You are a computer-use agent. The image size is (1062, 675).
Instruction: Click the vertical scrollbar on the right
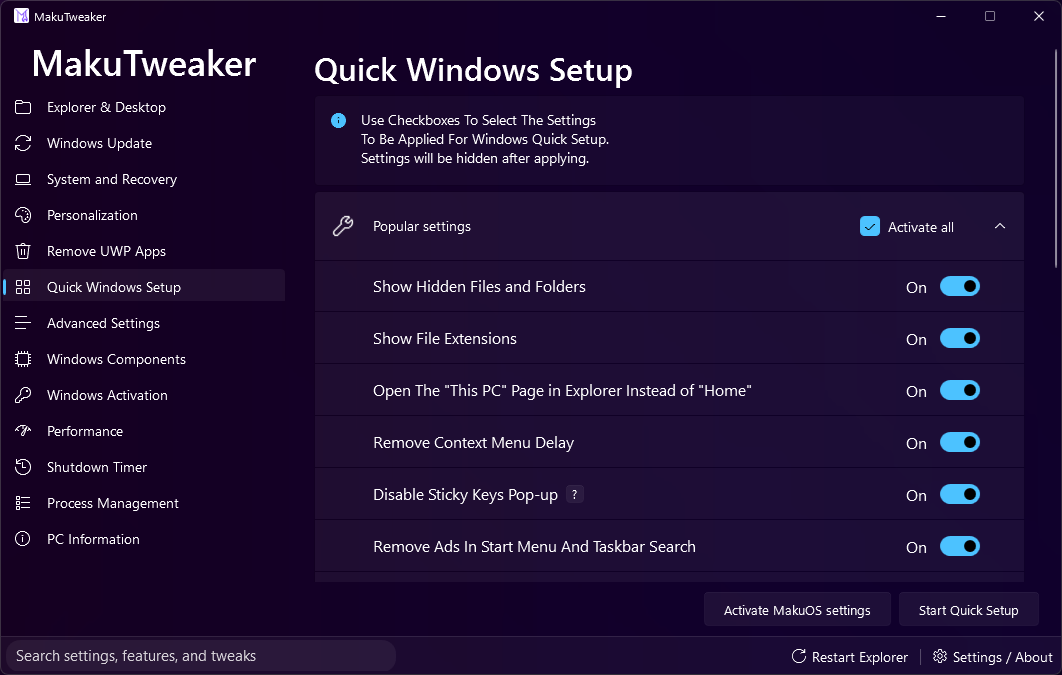point(1057,159)
